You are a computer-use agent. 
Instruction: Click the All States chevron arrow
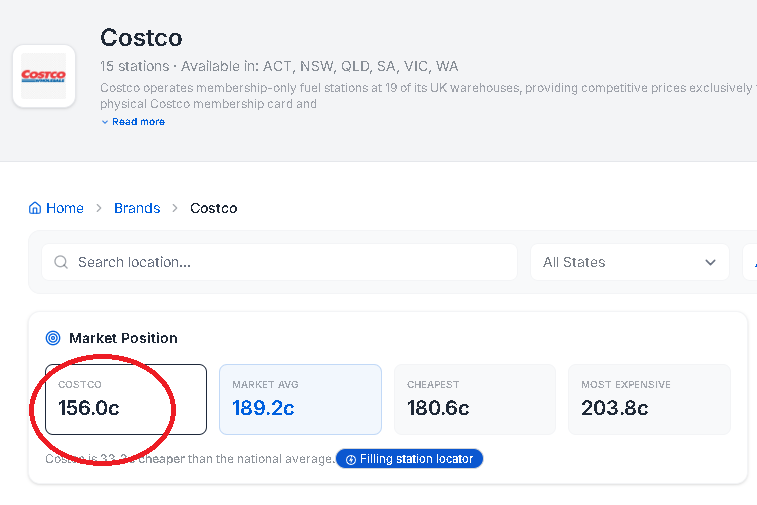tap(710, 262)
